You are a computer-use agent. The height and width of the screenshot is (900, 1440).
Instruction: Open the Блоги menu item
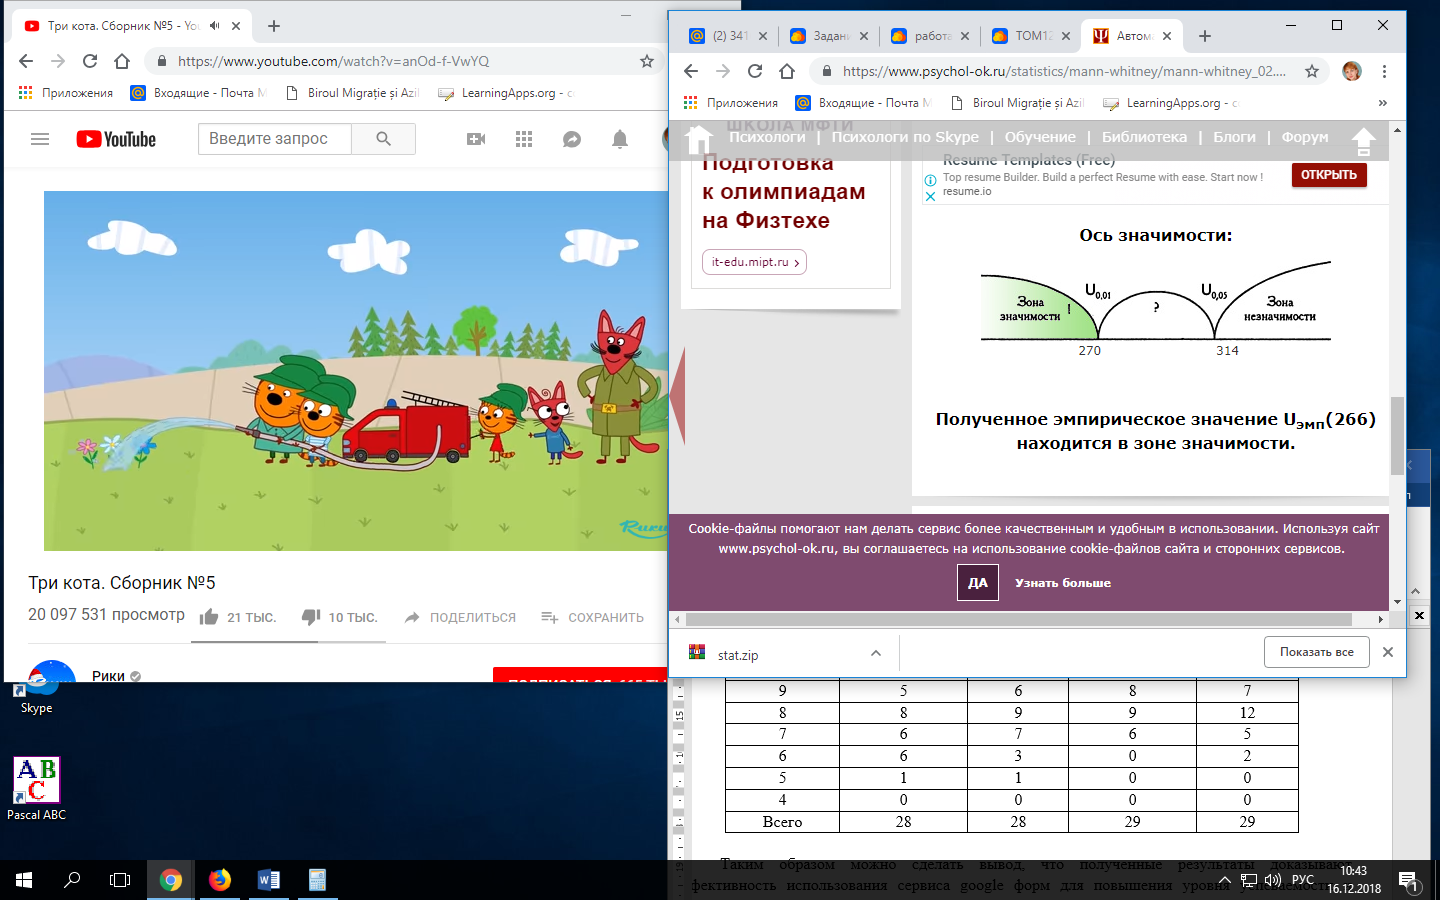[x=1234, y=137]
